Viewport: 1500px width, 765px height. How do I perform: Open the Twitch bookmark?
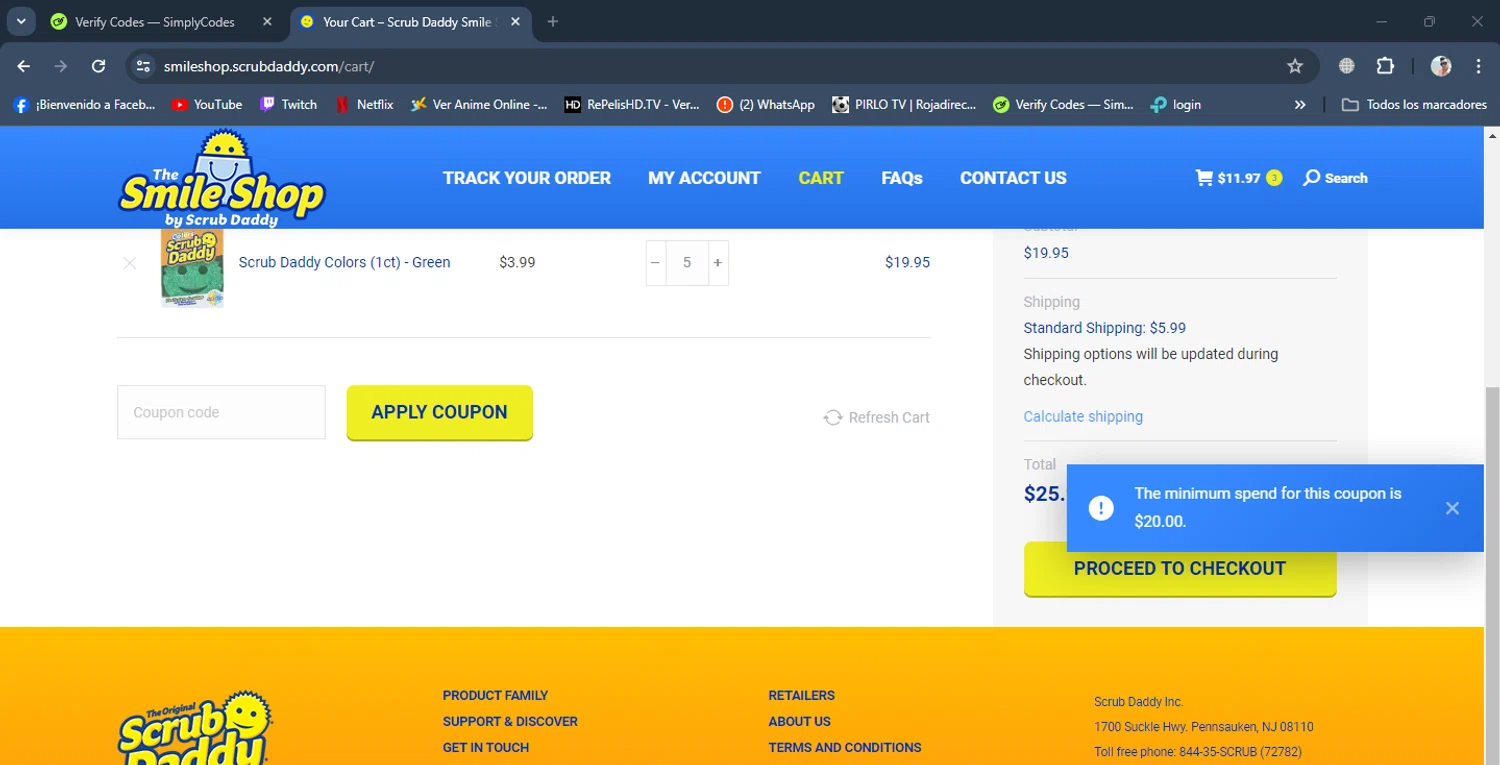click(289, 104)
